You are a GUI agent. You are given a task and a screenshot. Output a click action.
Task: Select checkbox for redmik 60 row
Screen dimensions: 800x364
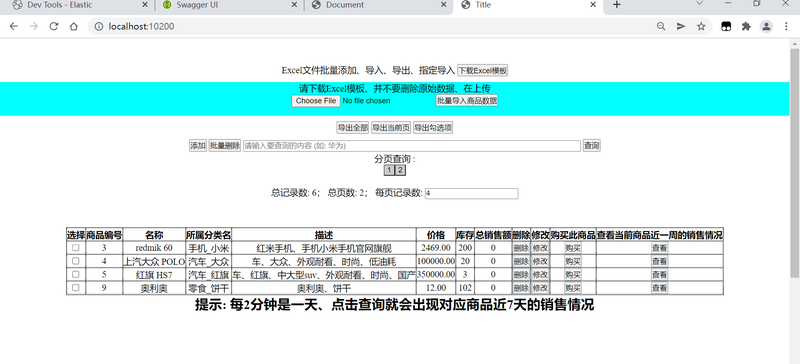point(76,248)
